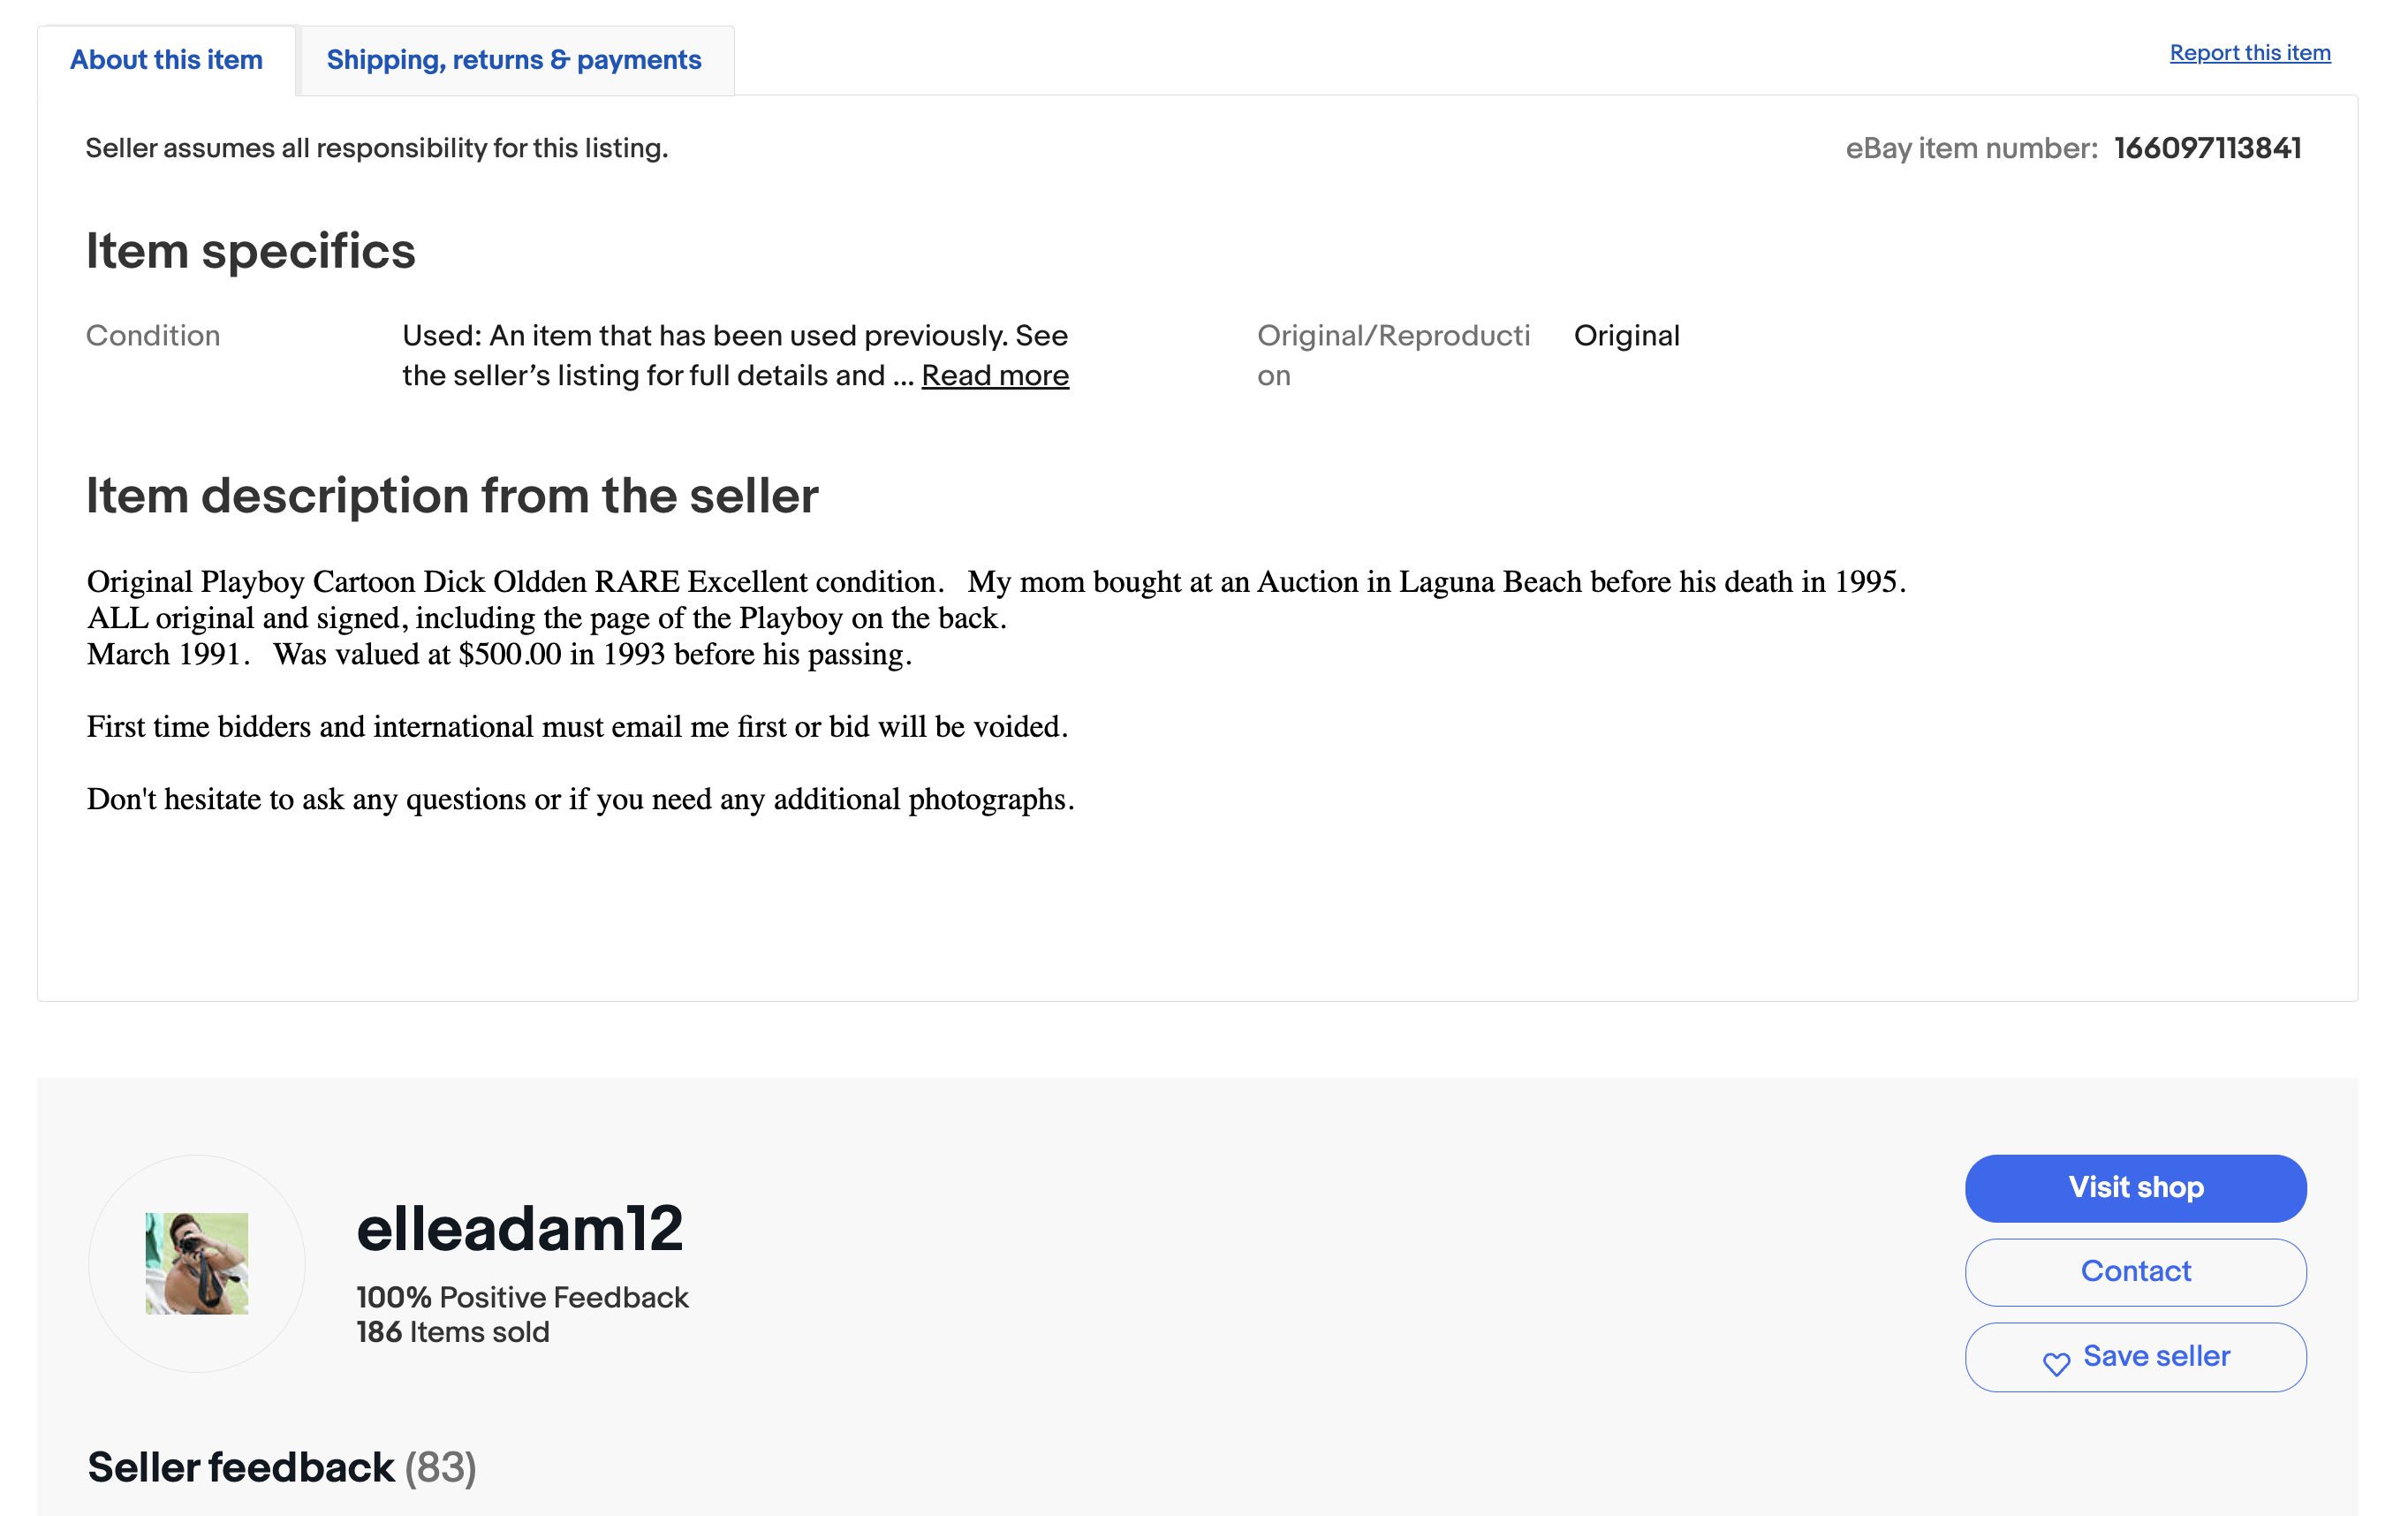Click the 186 Items sold text
Viewport: 2408px width, 1516px height.
click(452, 1332)
